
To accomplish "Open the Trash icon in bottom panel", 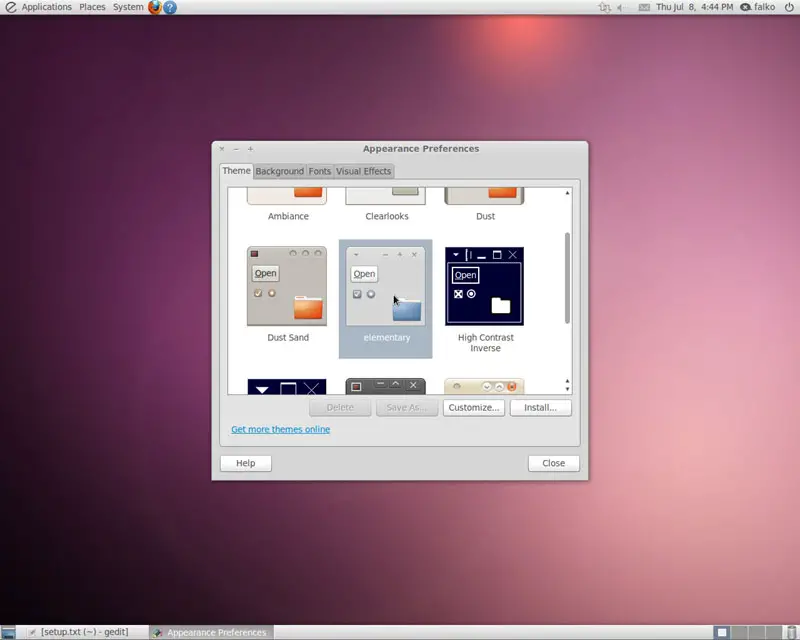I will point(791,632).
